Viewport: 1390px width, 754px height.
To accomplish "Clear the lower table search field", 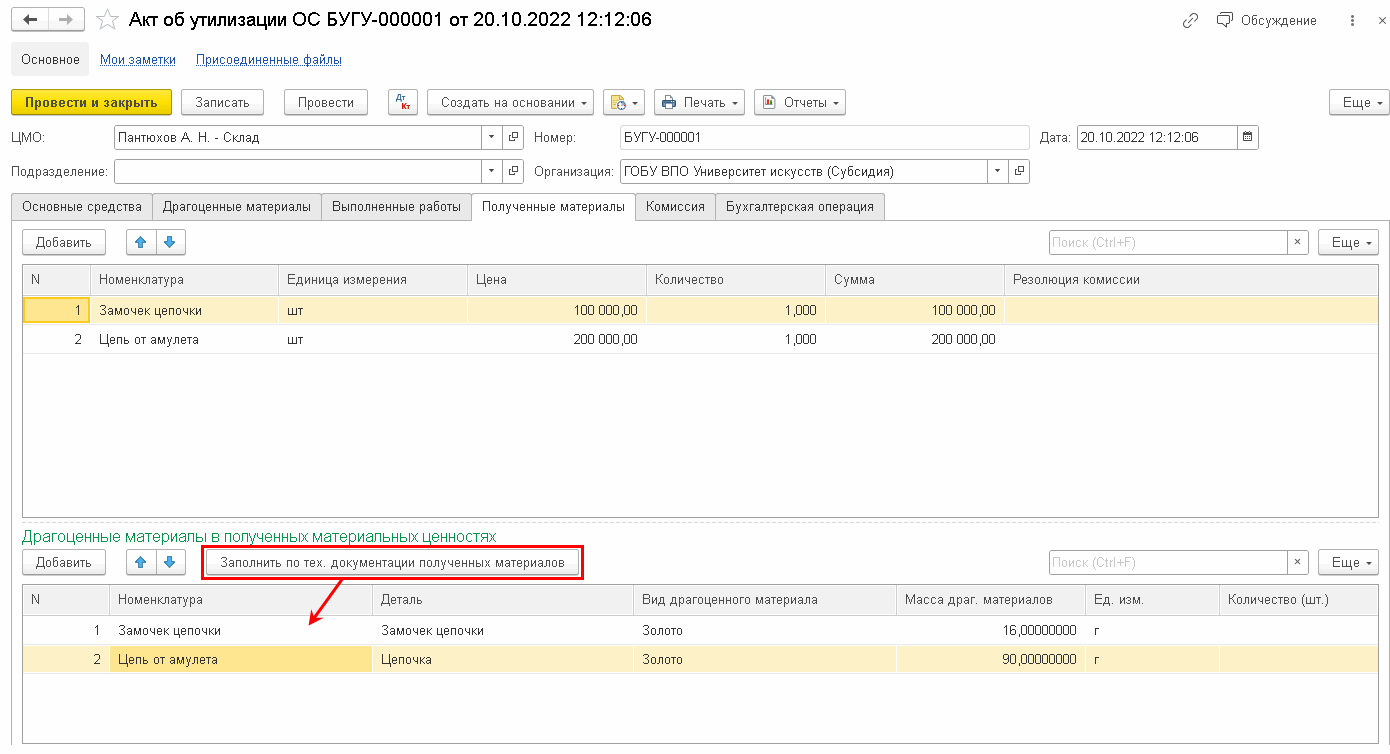I will pyautogui.click(x=1297, y=563).
